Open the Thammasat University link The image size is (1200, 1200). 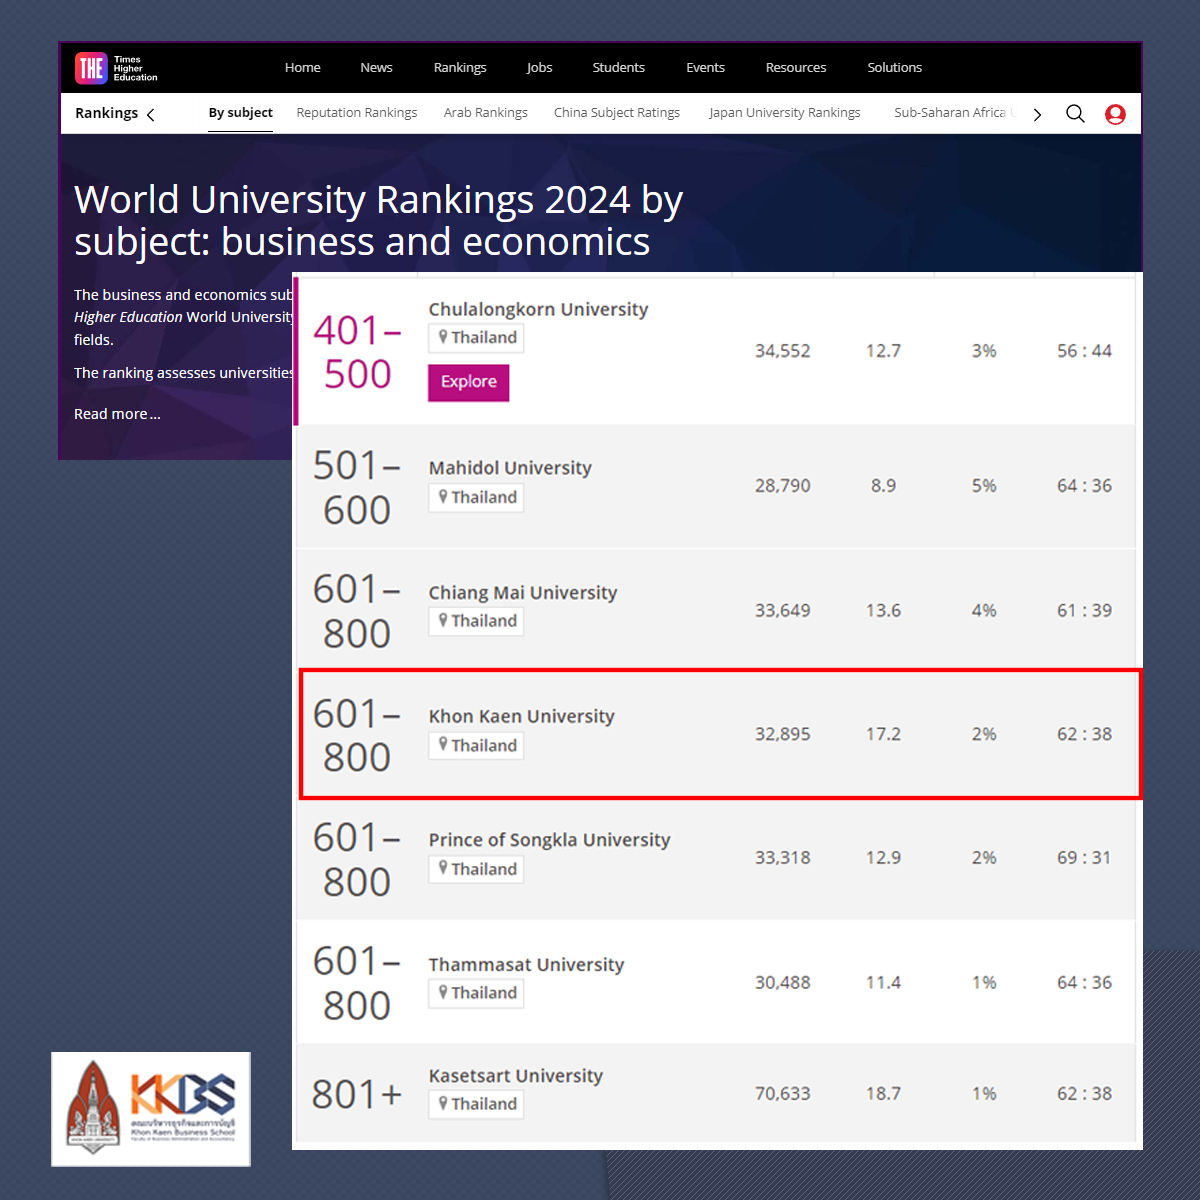tap(526, 965)
